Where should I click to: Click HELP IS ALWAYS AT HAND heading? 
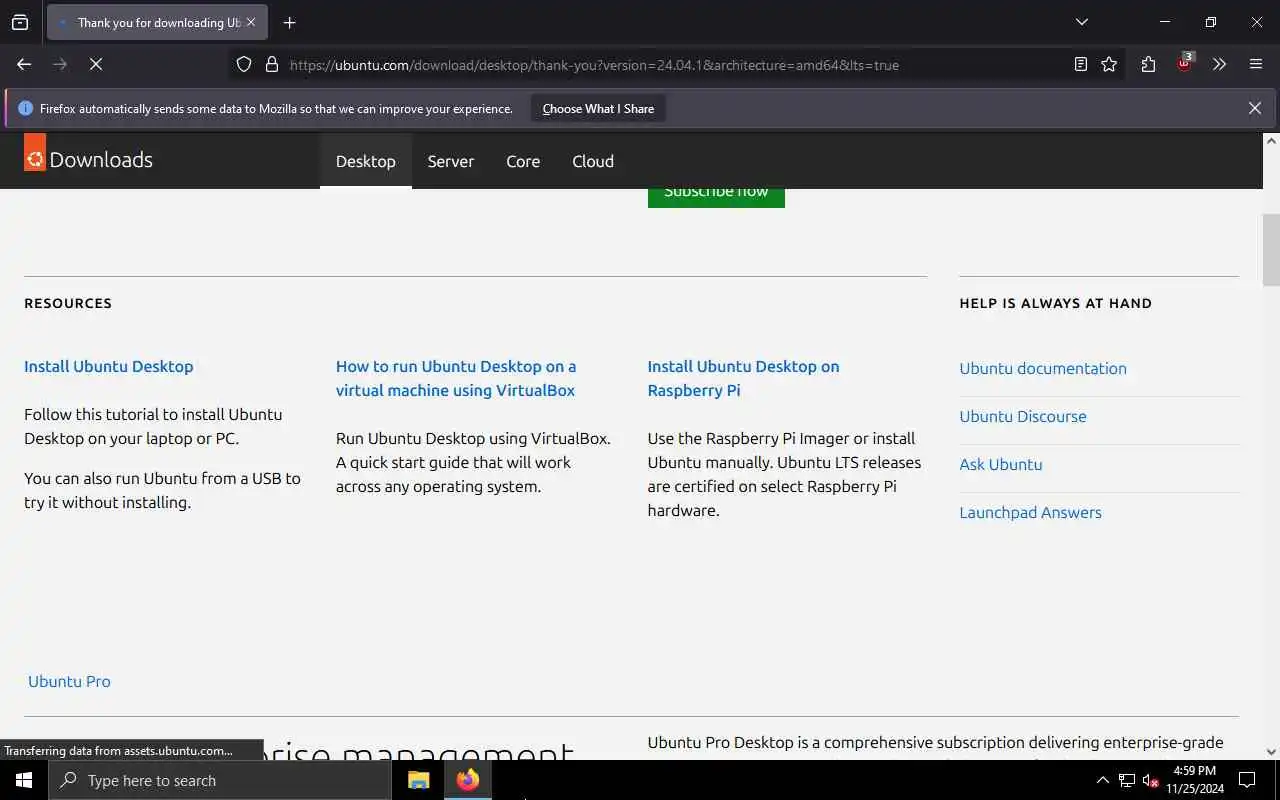pos(1055,303)
